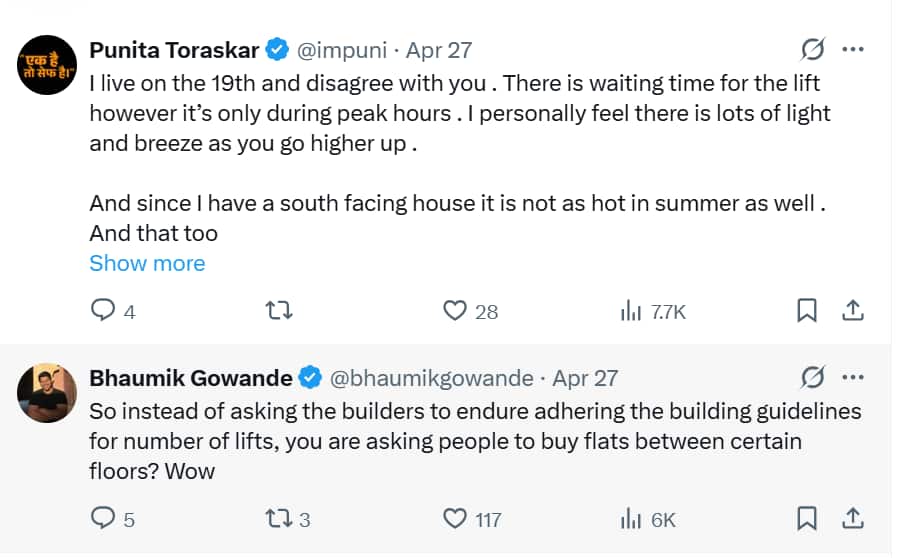This screenshot has width=916, height=558.
Task: Open Grok icon on Punita's tweet
Action: pos(812,49)
